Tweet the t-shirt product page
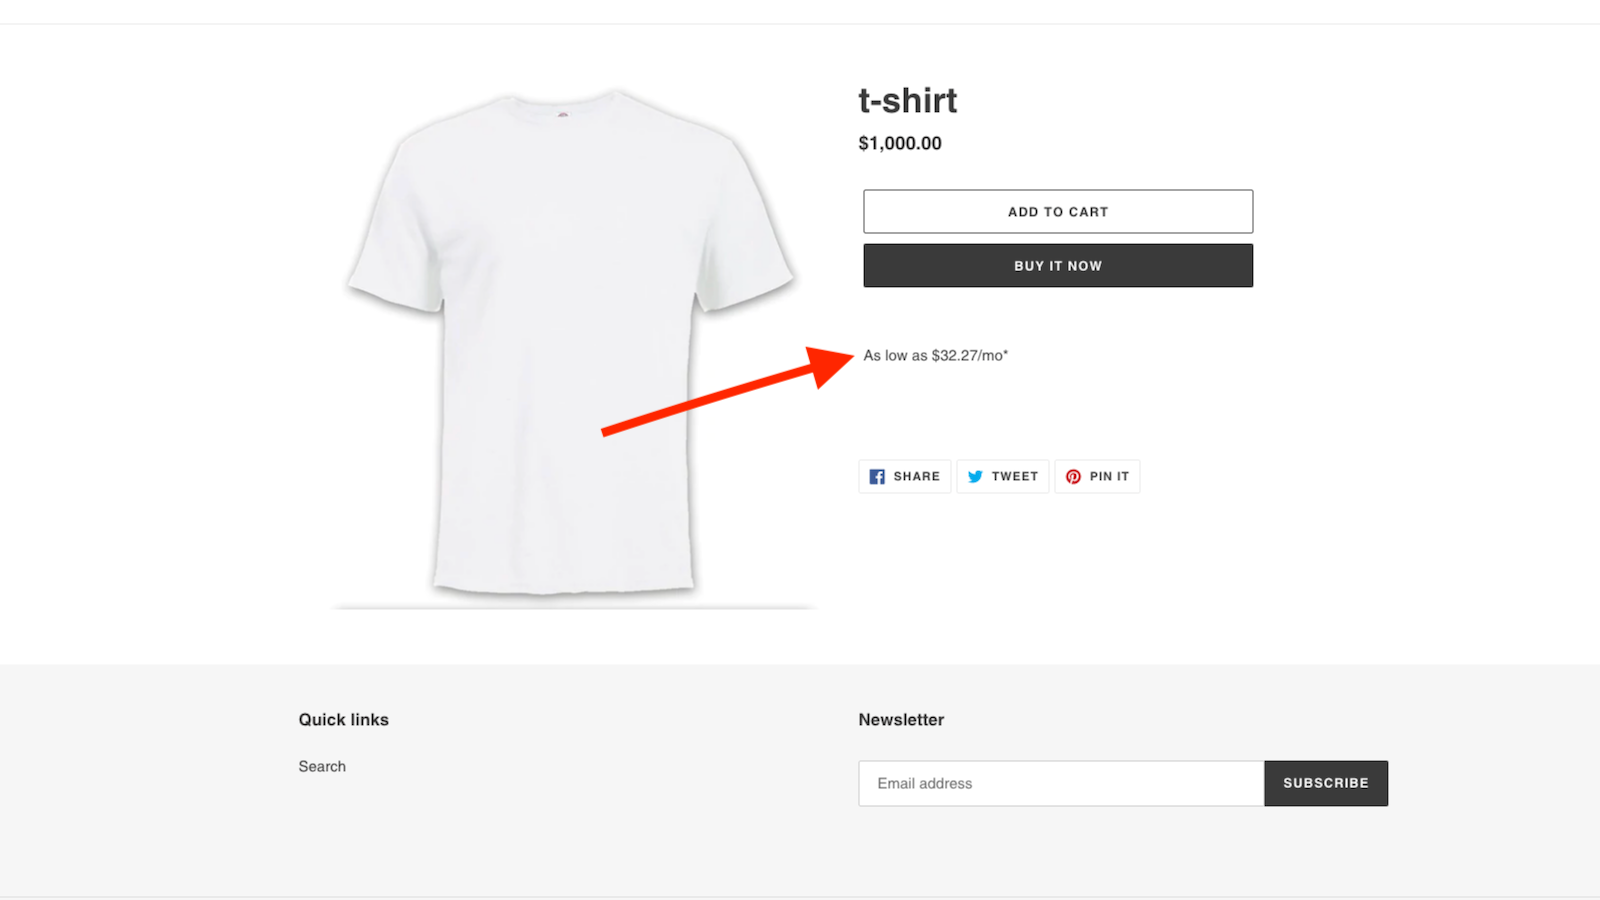 (1002, 476)
